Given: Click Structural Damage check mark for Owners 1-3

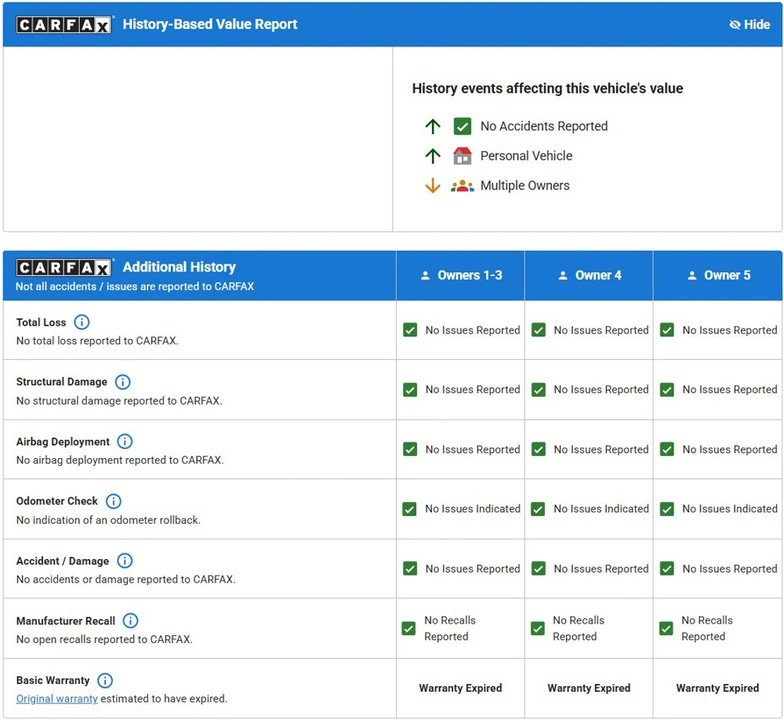Looking at the screenshot, I should (x=410, y=390).
